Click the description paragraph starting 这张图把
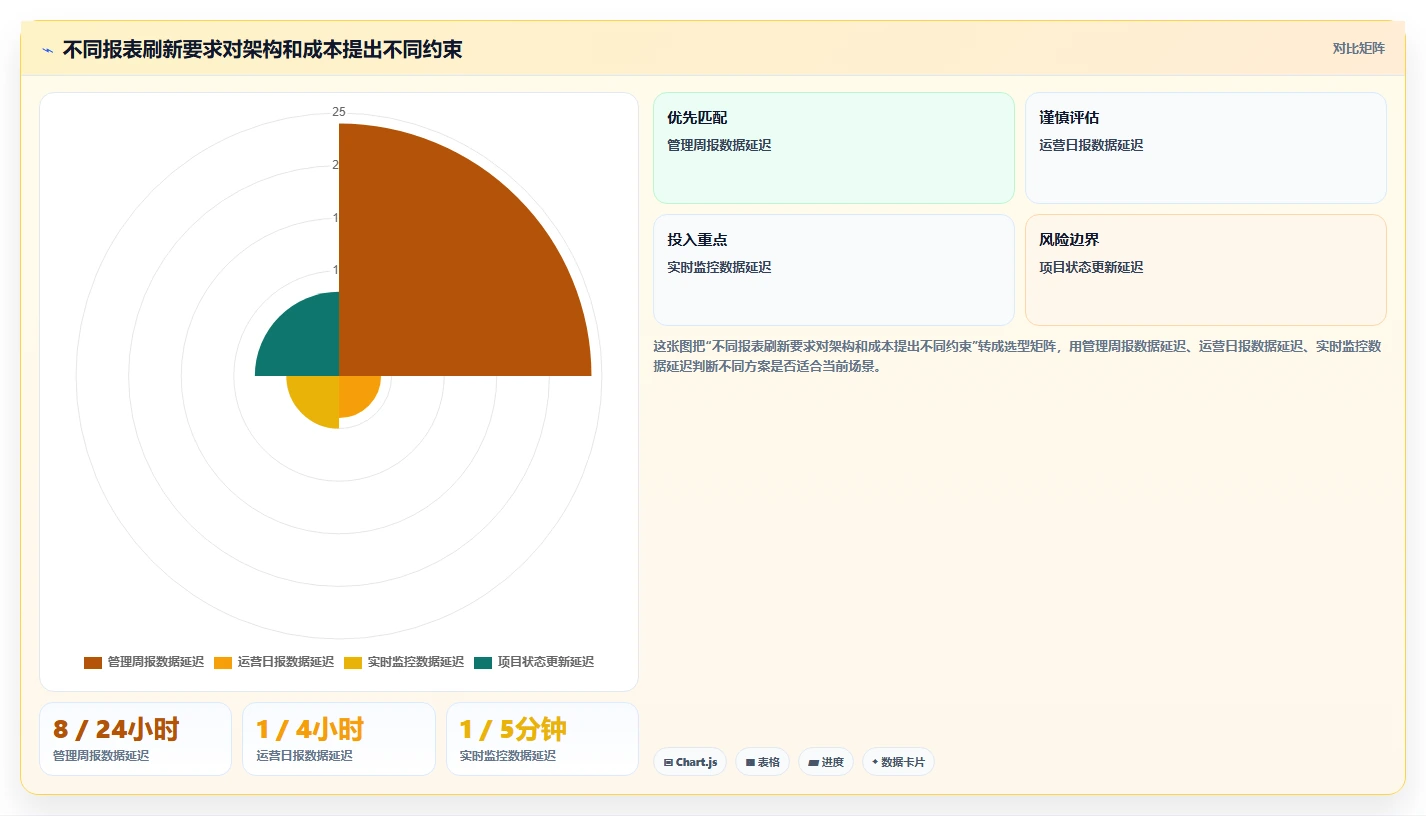This screenshot has width=1426, height=816. 1017,356
